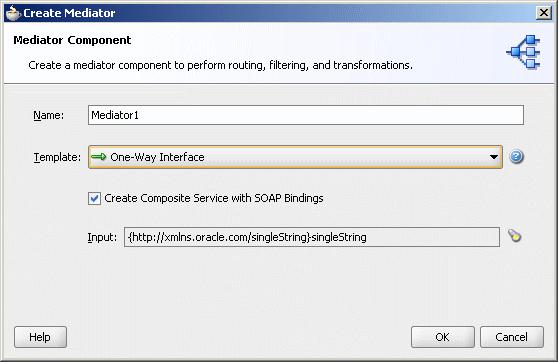Expand the Template dropdown arrow
The width and height of the screenshot is (558, 362).
[x=493, y=157]
